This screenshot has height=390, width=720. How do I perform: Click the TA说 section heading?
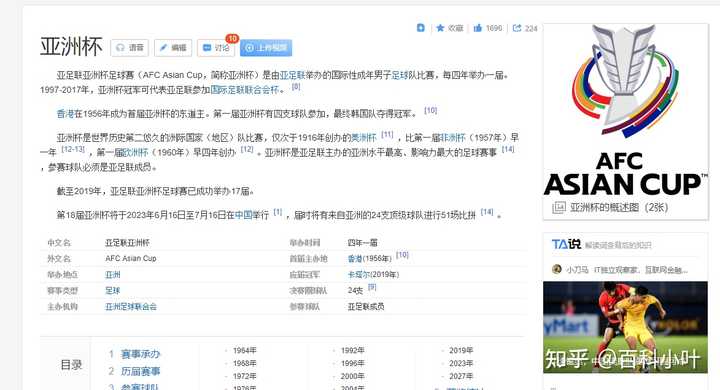pyautogui.click(x=566, y=244)
